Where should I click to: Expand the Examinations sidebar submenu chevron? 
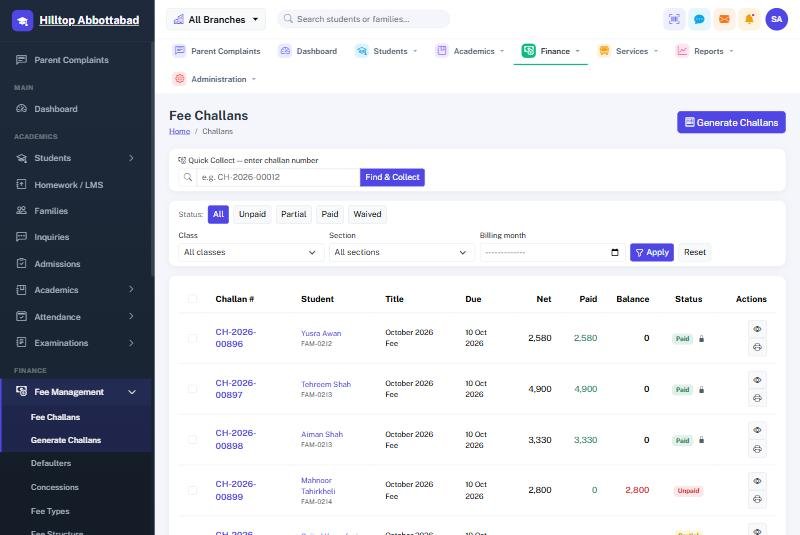click(131, 343)
